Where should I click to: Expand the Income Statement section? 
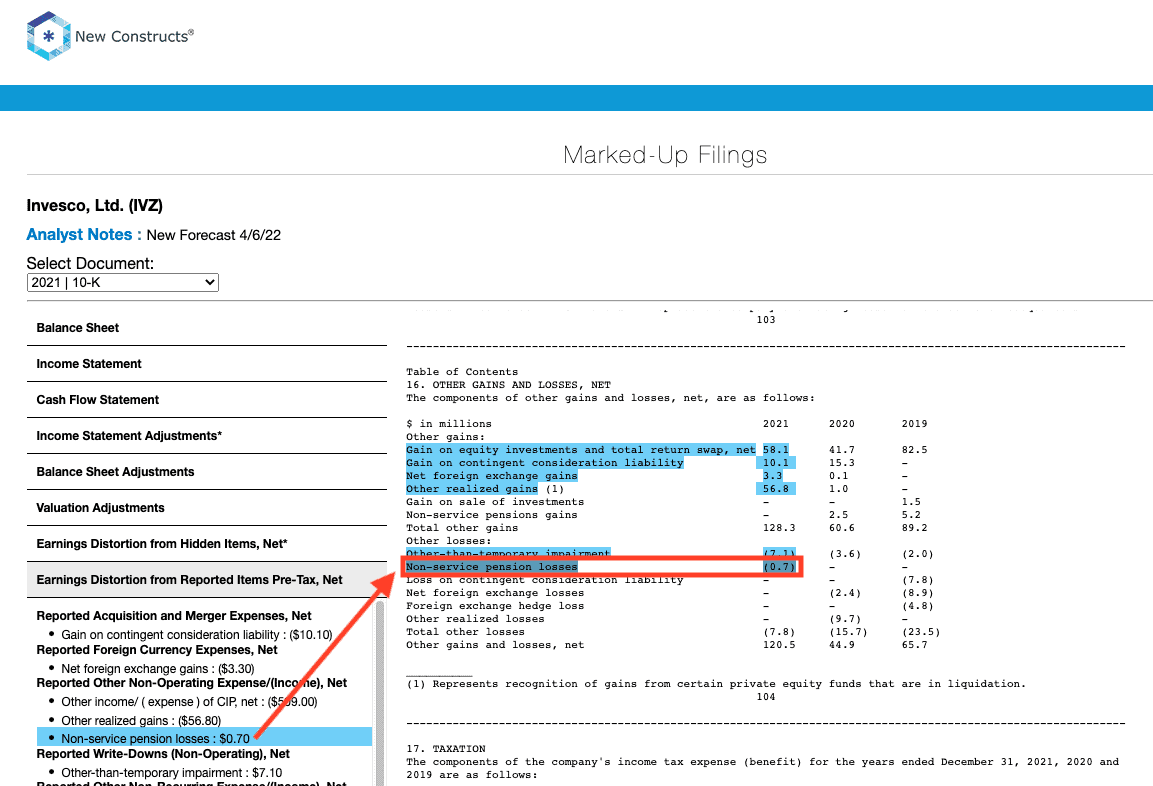pyautogui.click(x=207, y=364)
